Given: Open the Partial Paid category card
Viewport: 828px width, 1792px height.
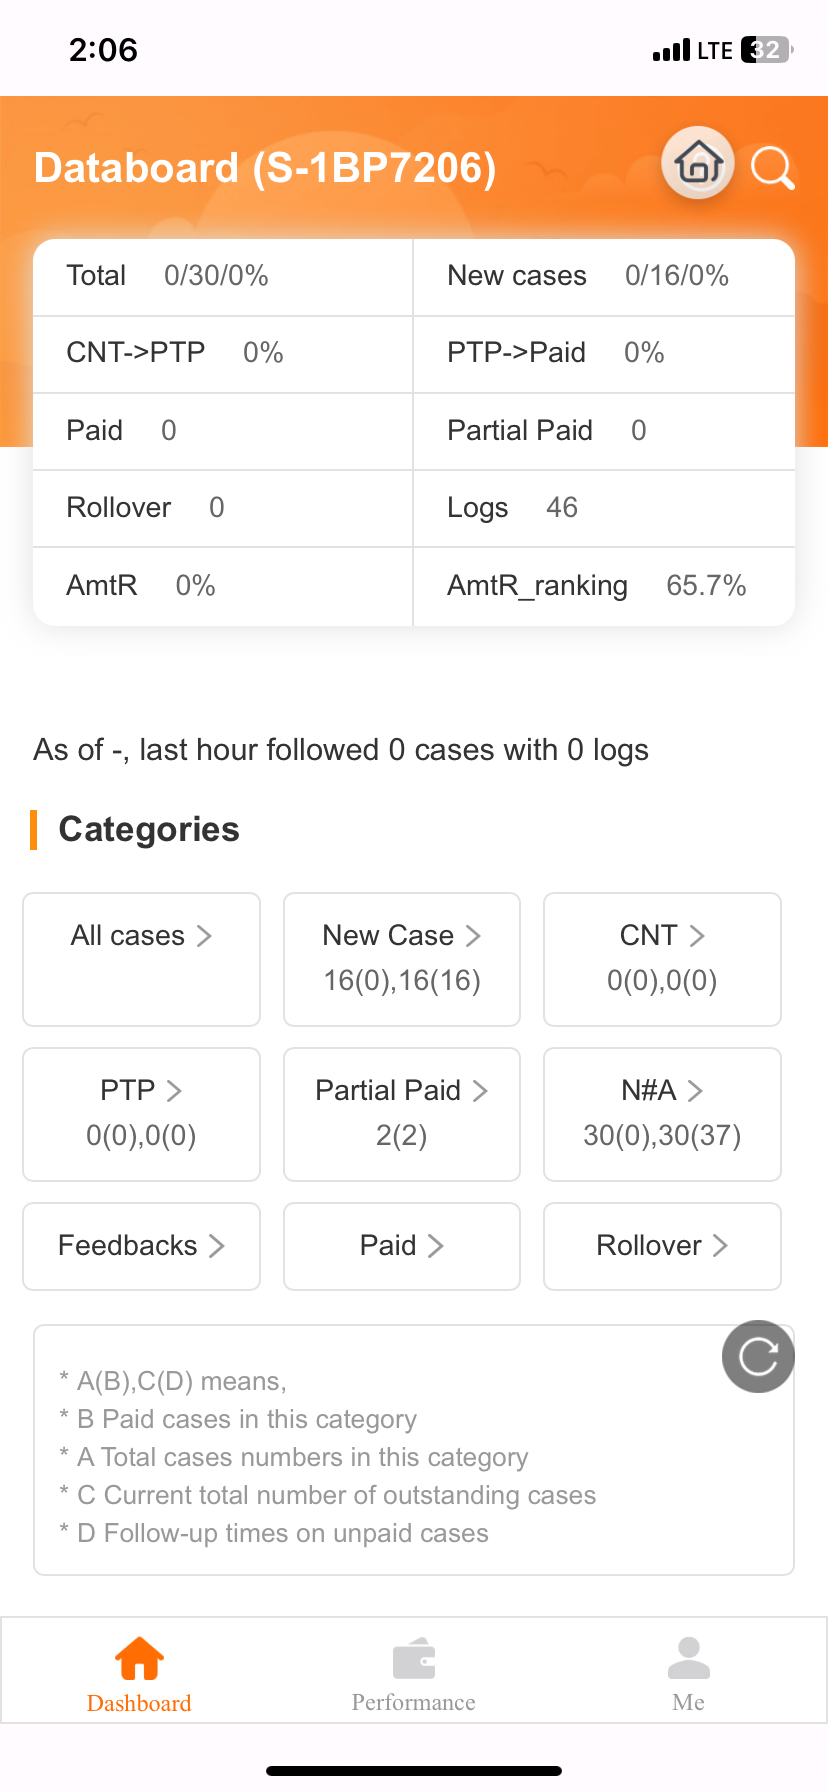Looking at the screenshot, I should point(402,1114).
